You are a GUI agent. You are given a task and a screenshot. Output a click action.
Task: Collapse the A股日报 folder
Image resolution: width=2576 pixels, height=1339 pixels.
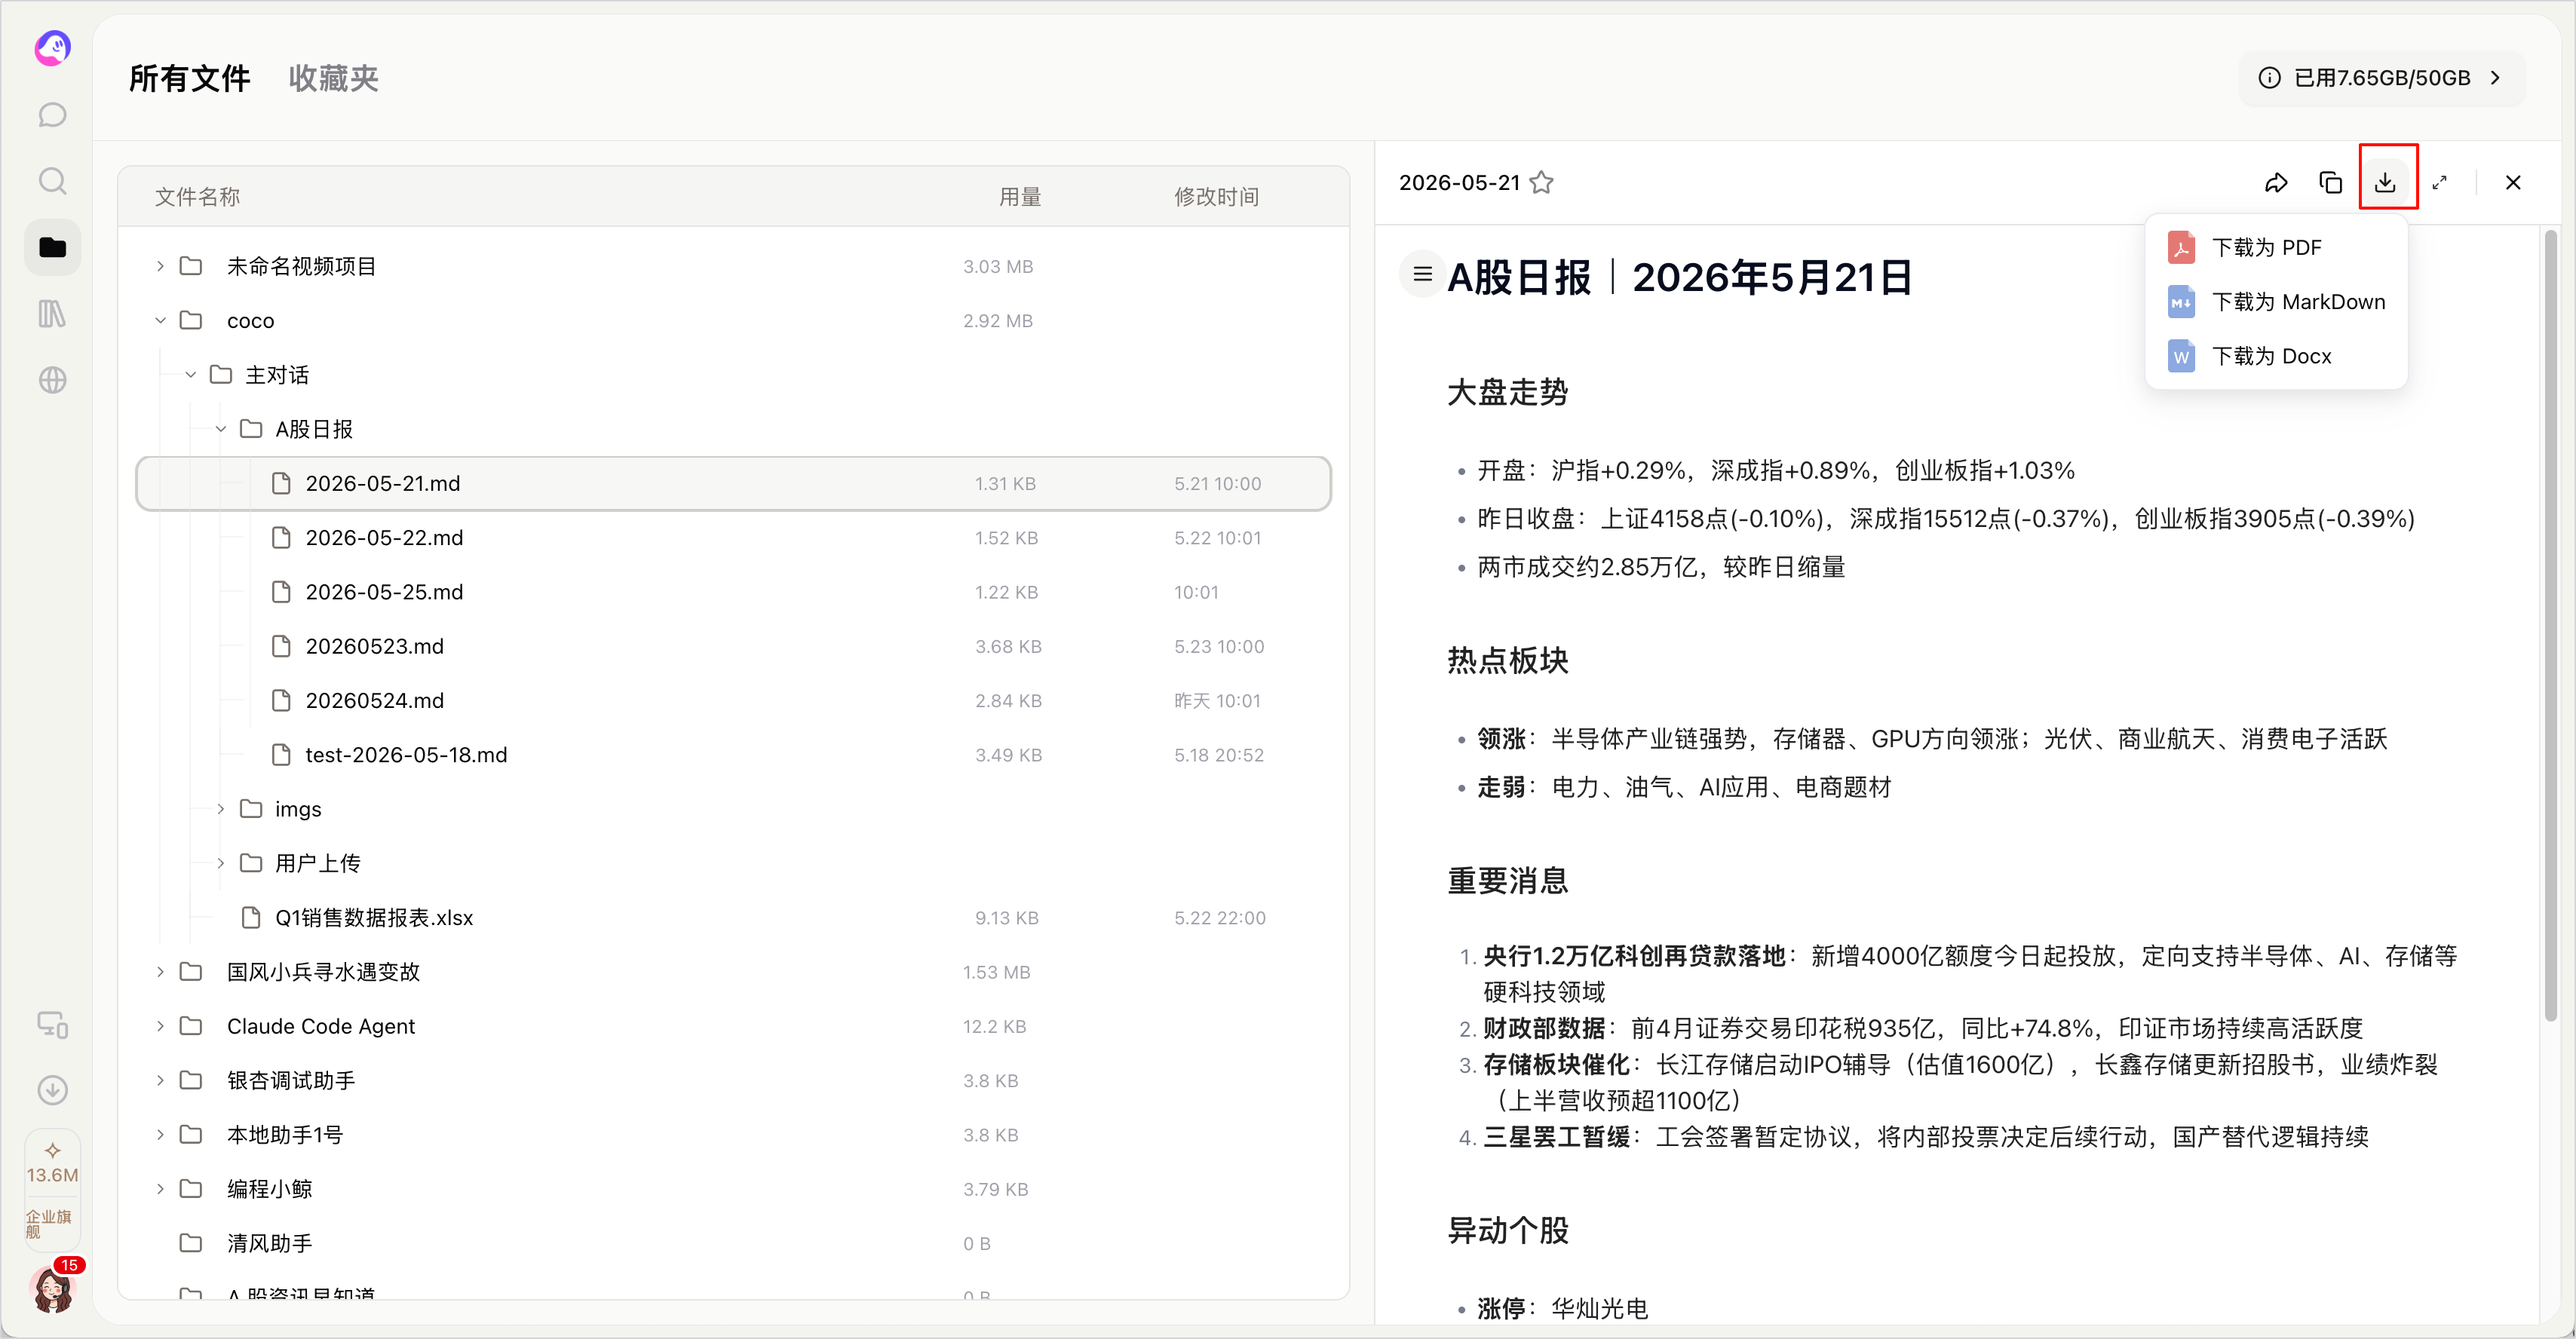click(221, 429)
